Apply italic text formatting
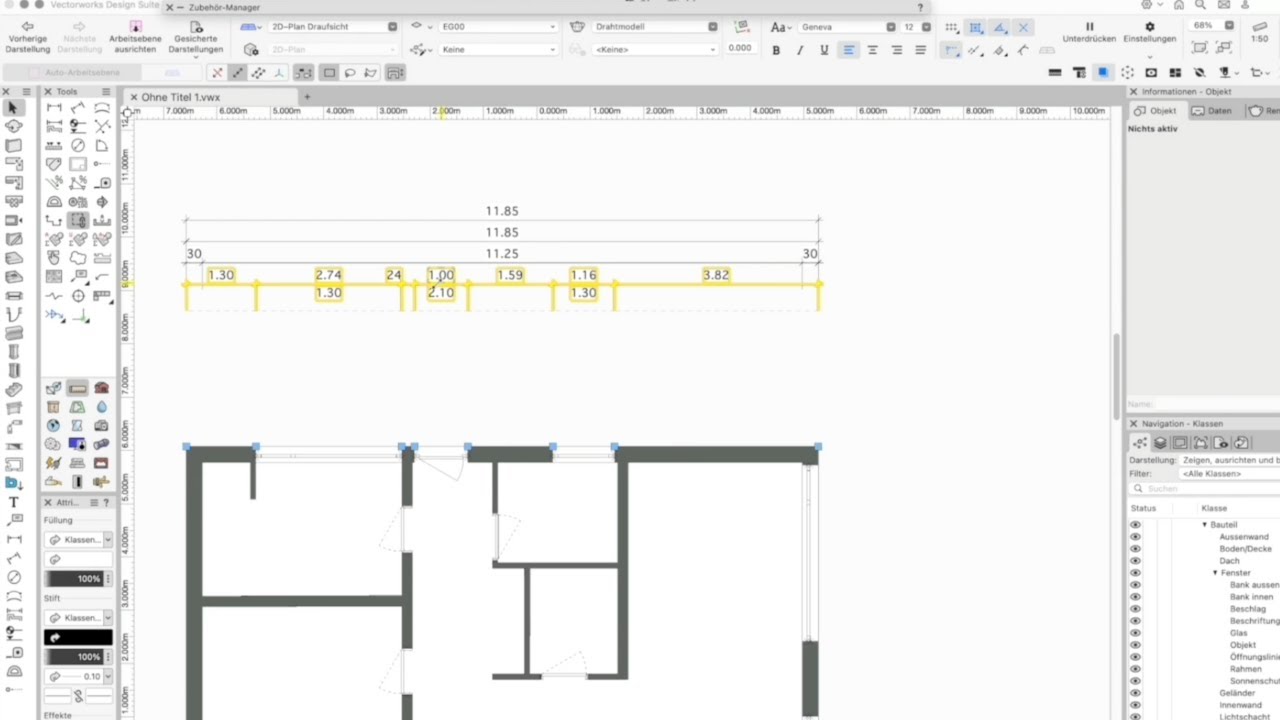 click(x=800, y=50)
